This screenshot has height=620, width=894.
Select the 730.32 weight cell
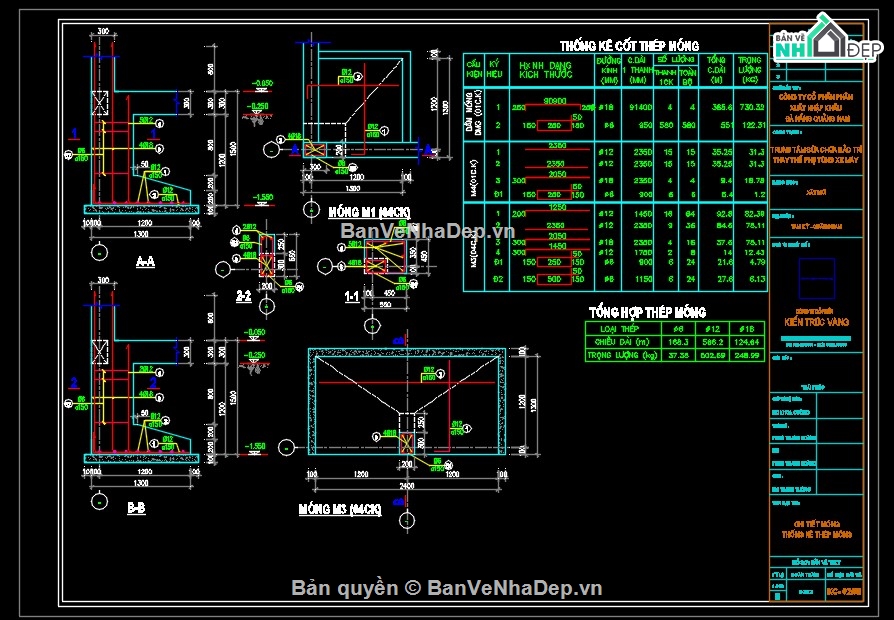(752, 107)
